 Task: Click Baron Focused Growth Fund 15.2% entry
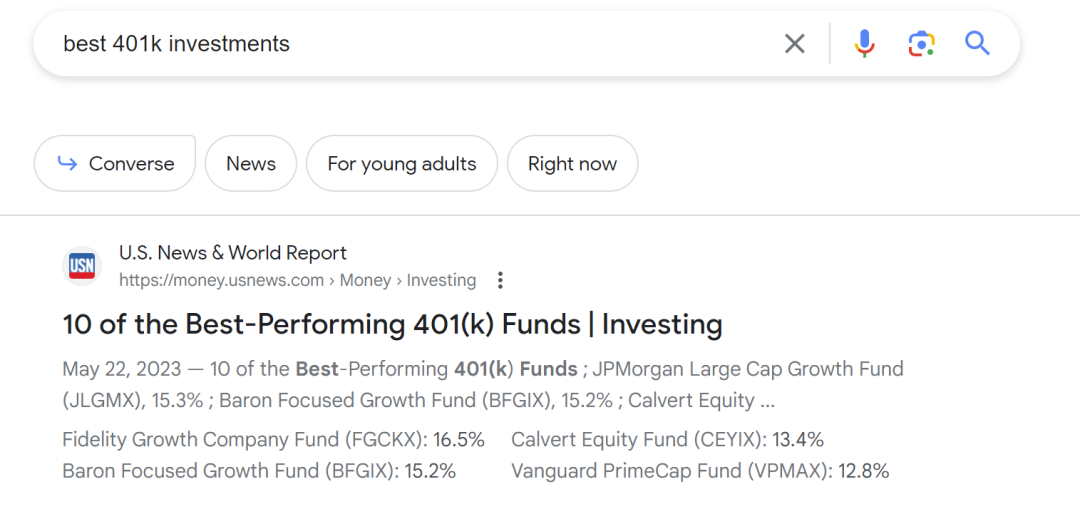pyautogui.click(x=259, y=471)
